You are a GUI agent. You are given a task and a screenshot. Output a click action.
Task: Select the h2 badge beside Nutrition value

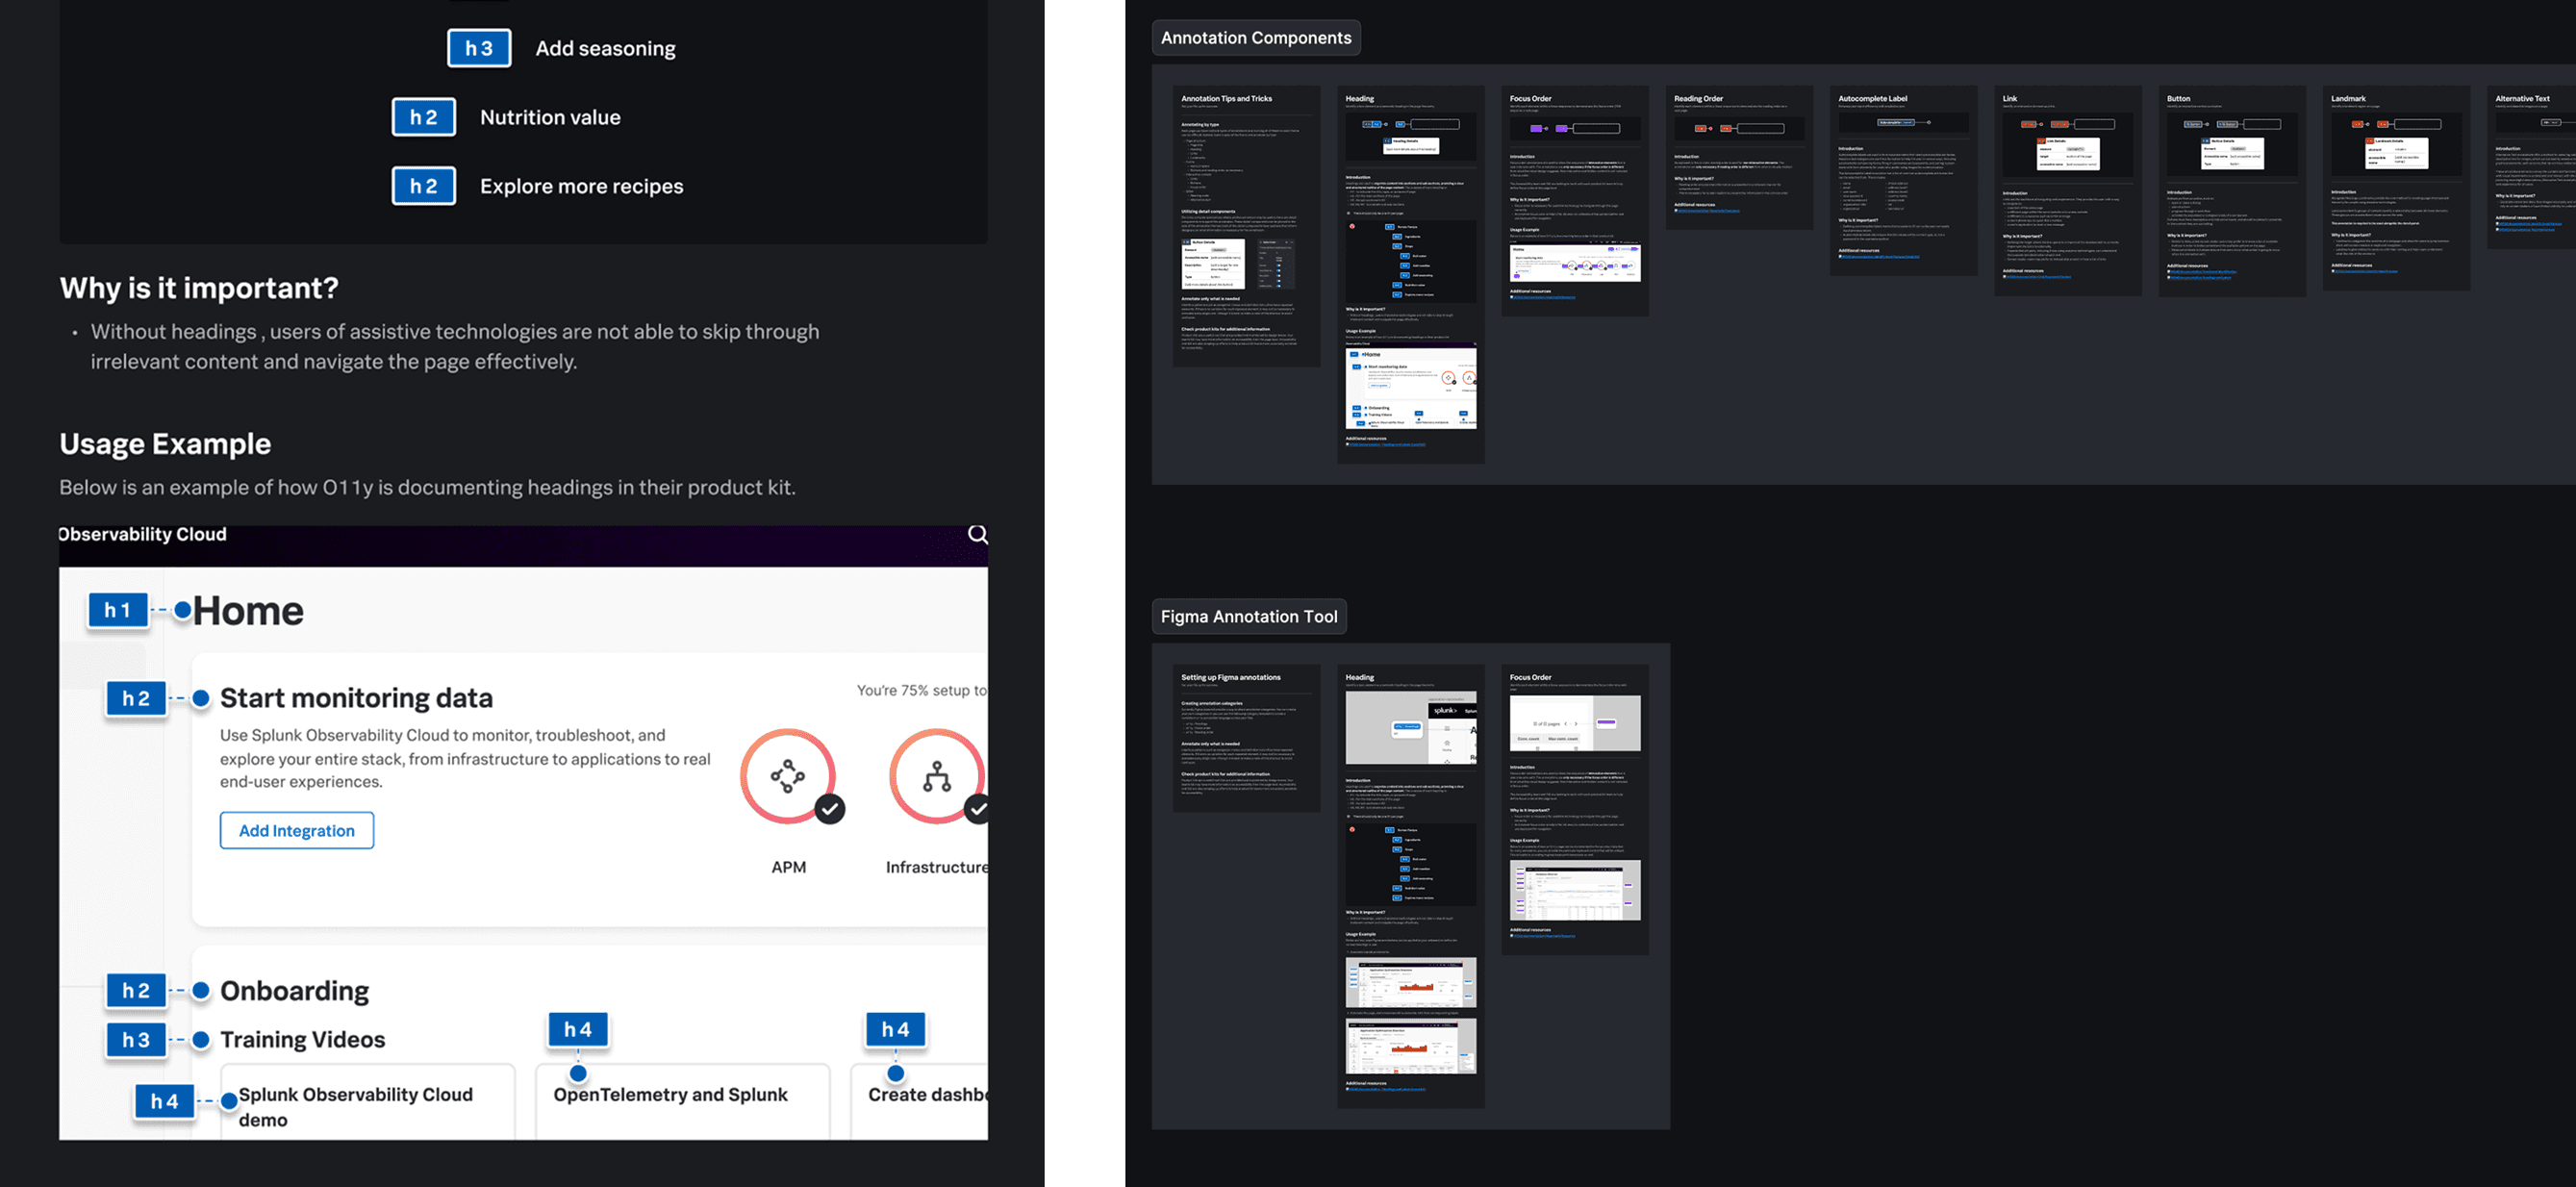point(424,117)
